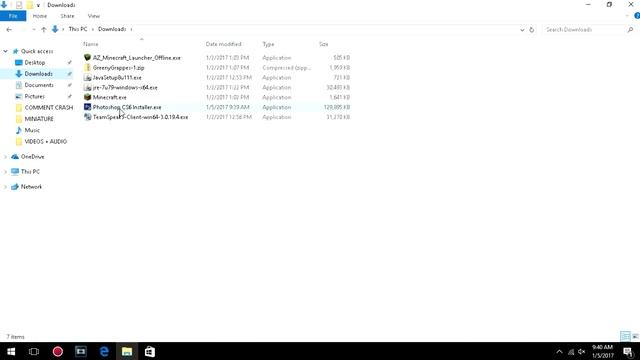The height and width of the screenshot is (360, 640).
Task: Click the 1/5/2017 9:39 AM date cell
Action: tap(227, 107)
